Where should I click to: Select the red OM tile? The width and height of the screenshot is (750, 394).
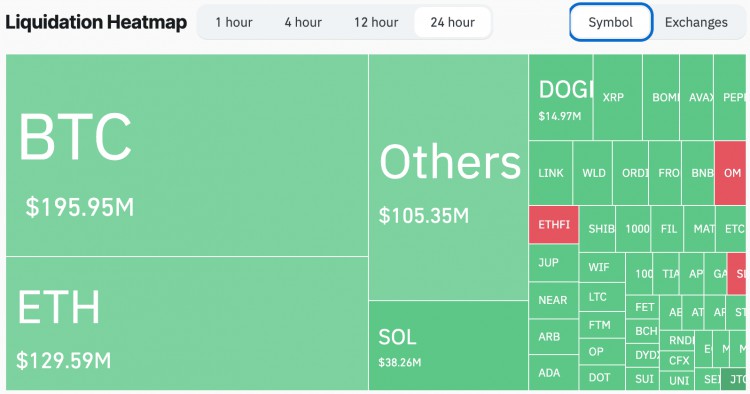coord(730,173)
